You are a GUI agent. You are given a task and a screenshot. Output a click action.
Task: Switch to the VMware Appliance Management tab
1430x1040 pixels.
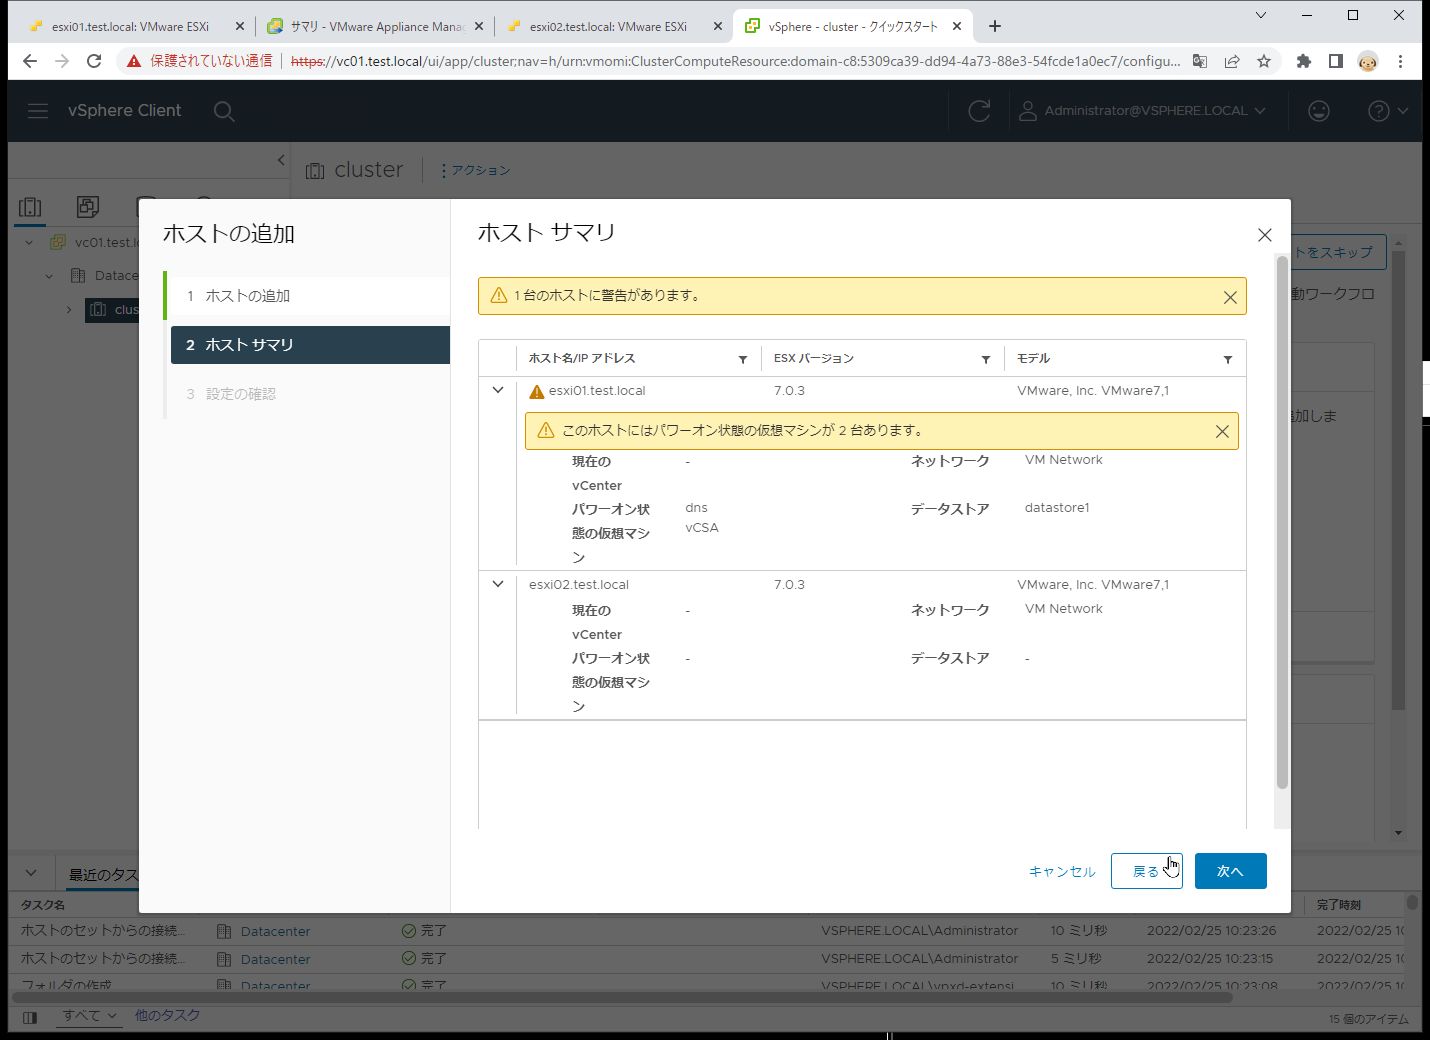[377, 27]
